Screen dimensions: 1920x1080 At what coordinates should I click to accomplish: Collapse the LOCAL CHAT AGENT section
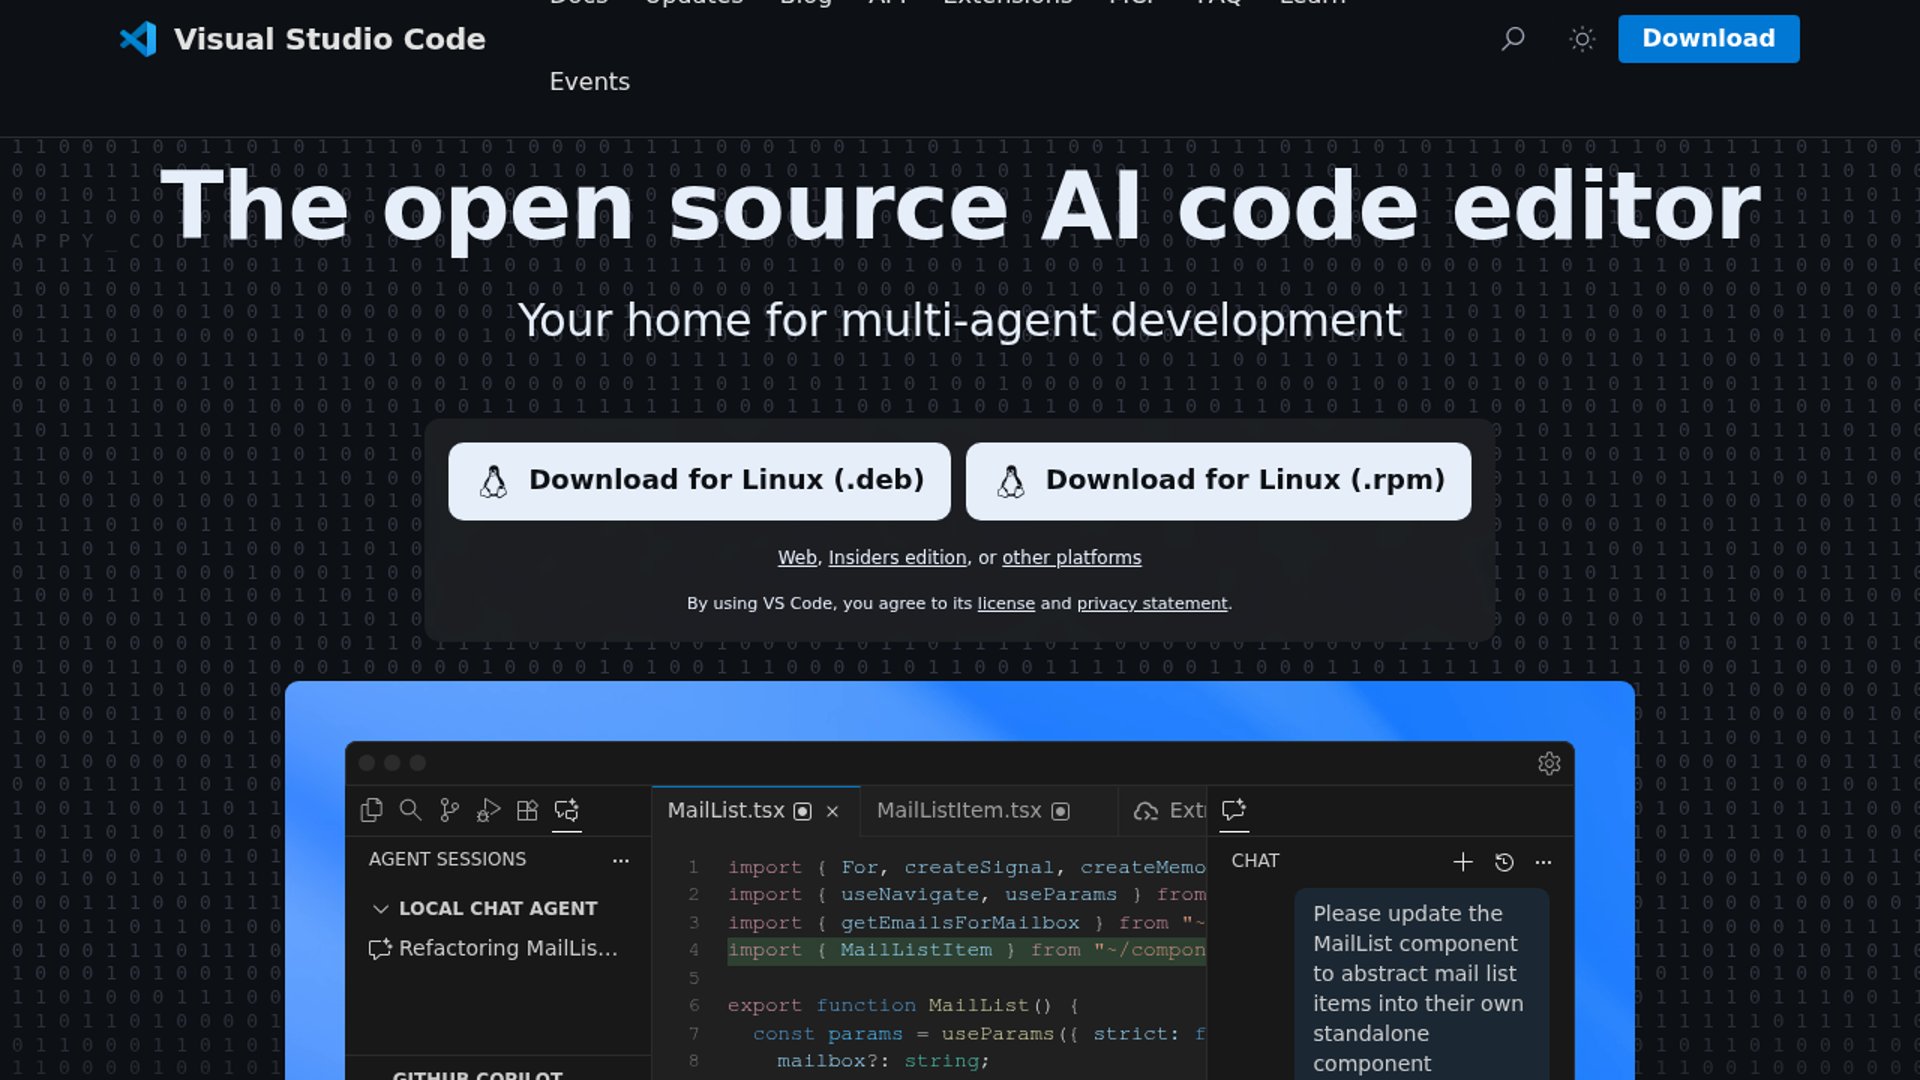382,908
